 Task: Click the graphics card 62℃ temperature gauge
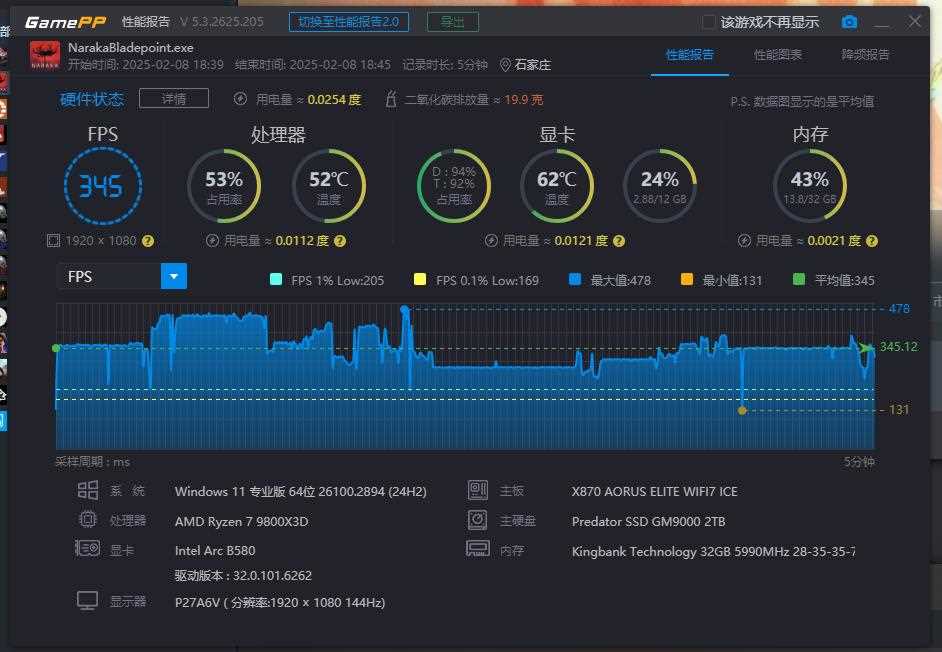click(557, 186)
